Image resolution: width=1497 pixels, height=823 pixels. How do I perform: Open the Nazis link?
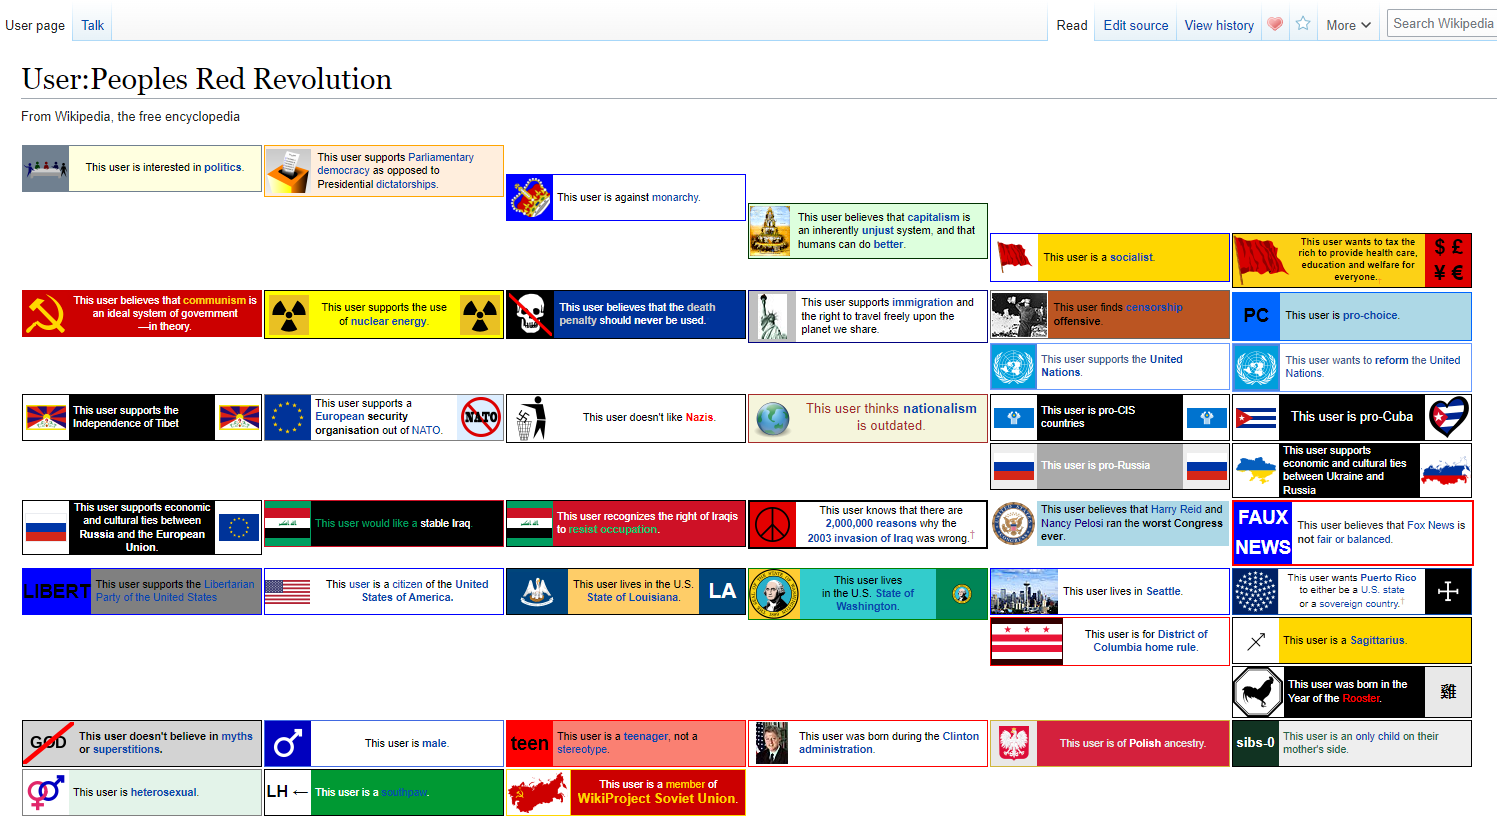[x=699, y=418]
